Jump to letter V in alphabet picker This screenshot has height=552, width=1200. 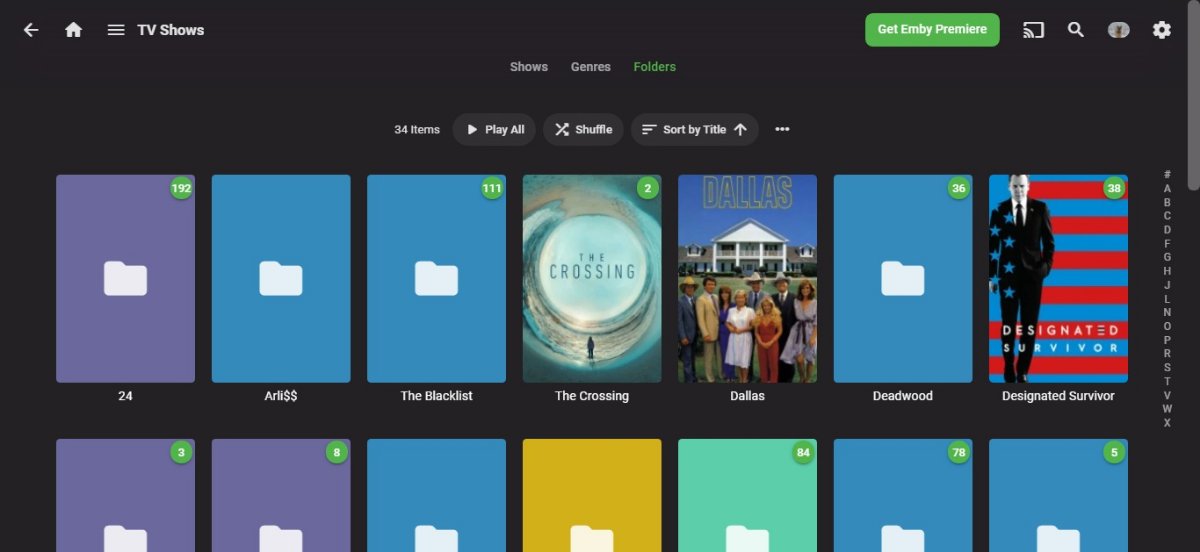[1167, 395]
